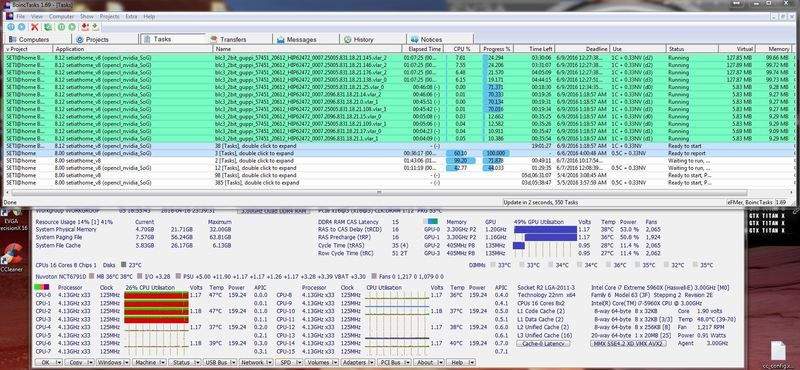Screen dimensions: 800x370
Task: Open the Computer menu
Action: coord(61,17)
